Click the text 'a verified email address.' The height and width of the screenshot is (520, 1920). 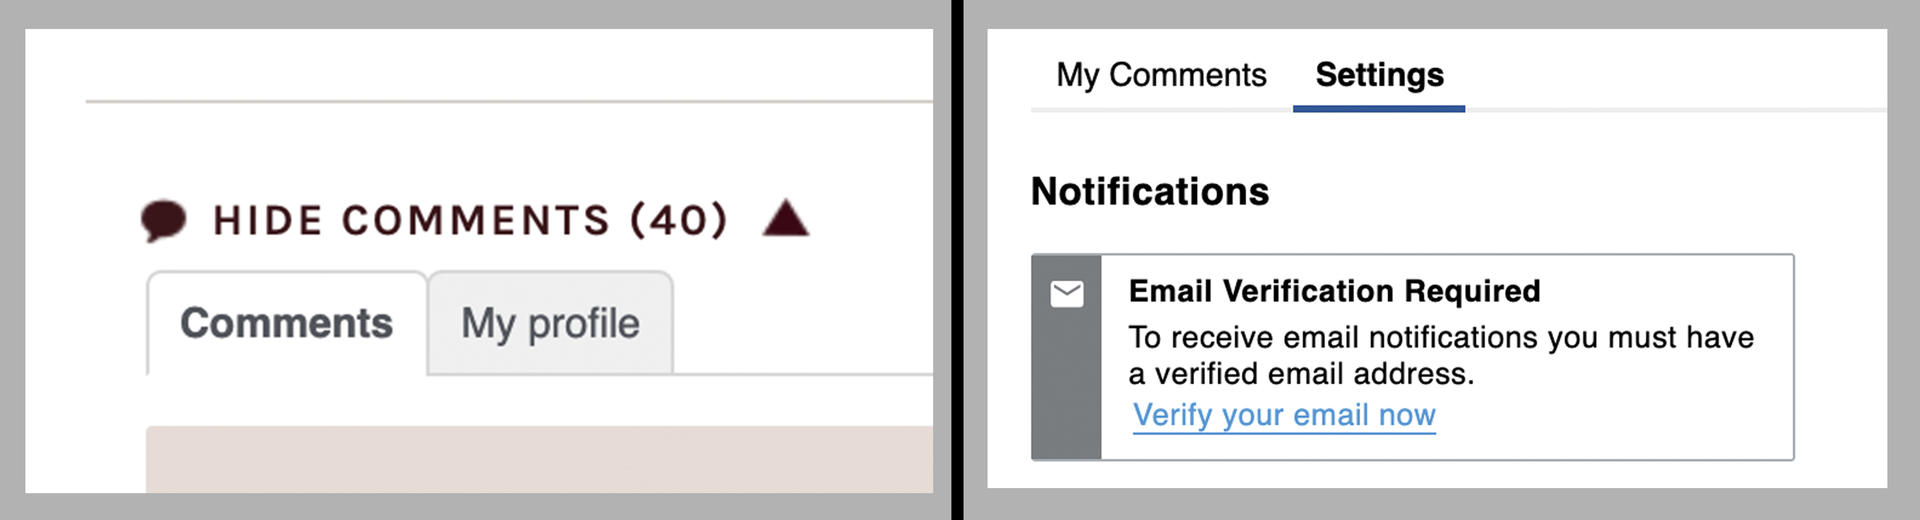(x=1302, y=374)
